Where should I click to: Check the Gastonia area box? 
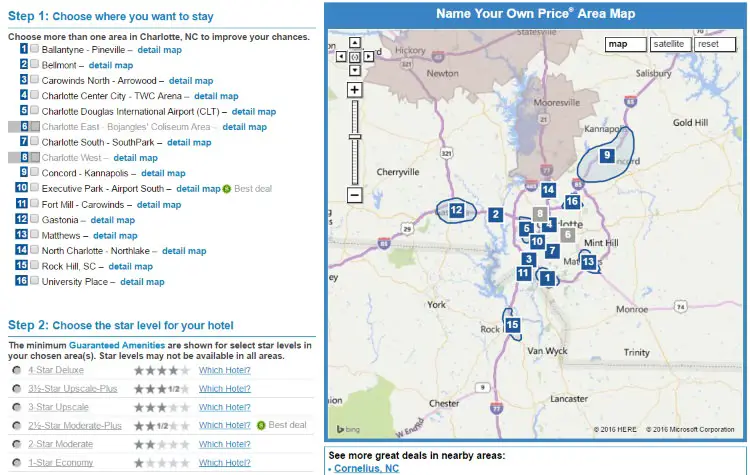pyautogui.click(x=34, y=218)
